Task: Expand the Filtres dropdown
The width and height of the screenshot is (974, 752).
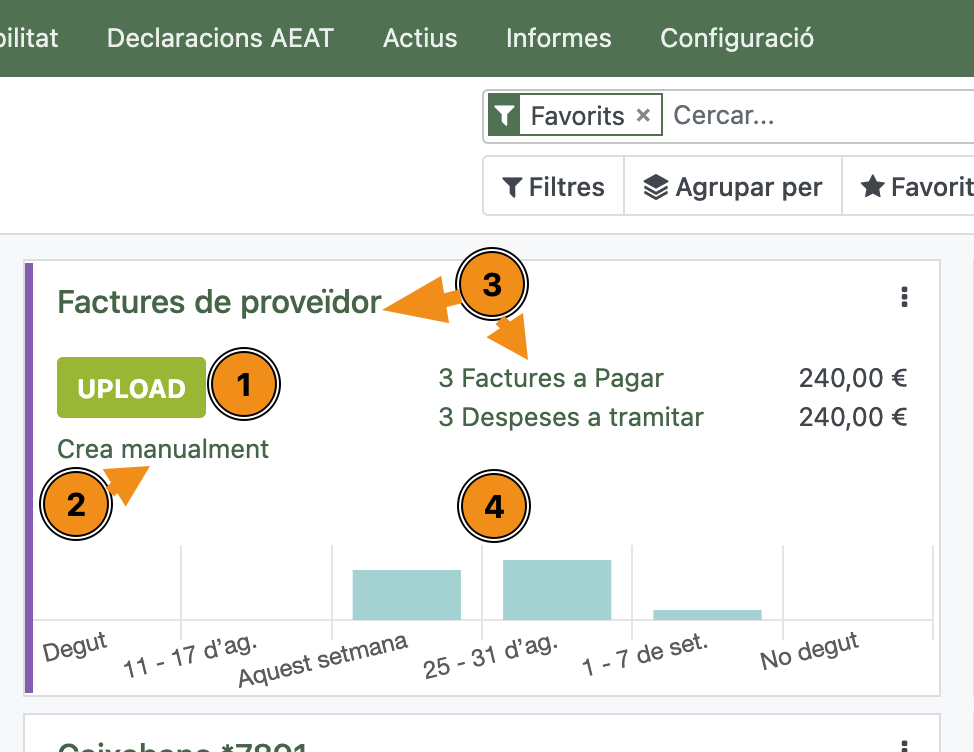Action: pyautogui.click(x=554, y=187)
